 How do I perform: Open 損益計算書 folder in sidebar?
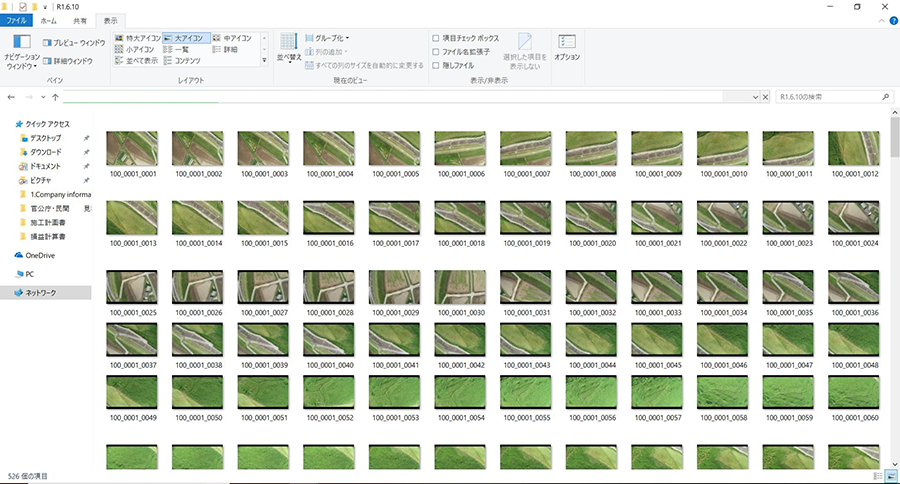click(42, 237)
